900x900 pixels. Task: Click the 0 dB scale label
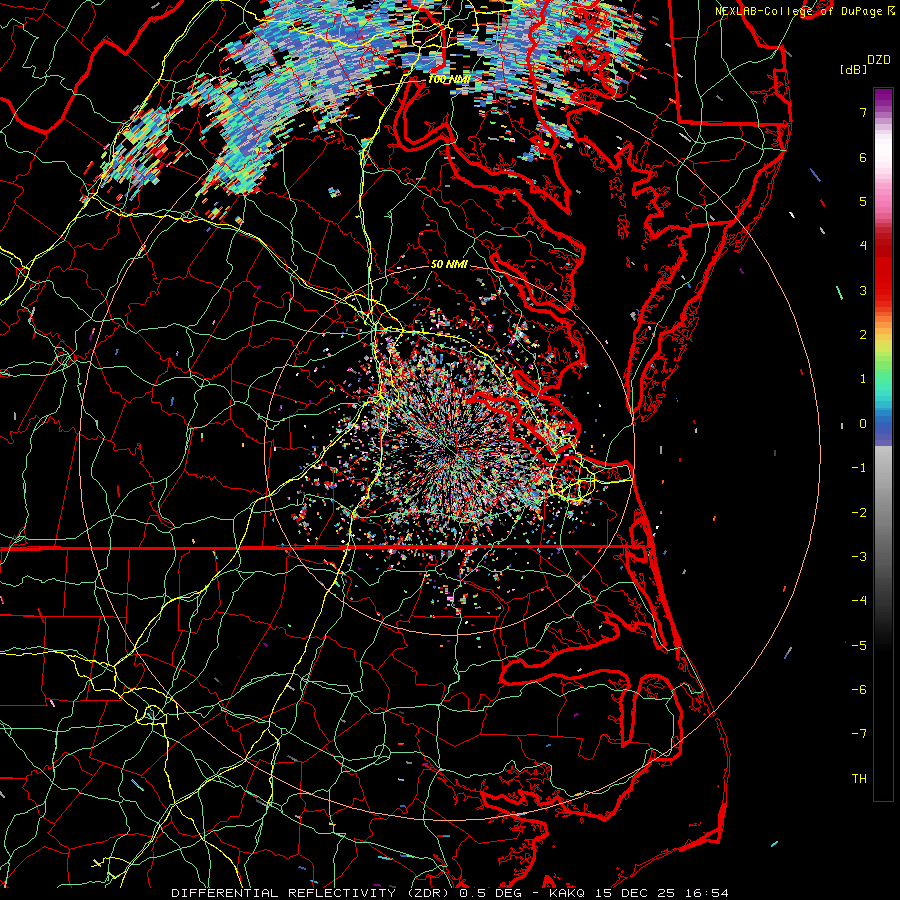pyautogui.click(x=863, y=424)
